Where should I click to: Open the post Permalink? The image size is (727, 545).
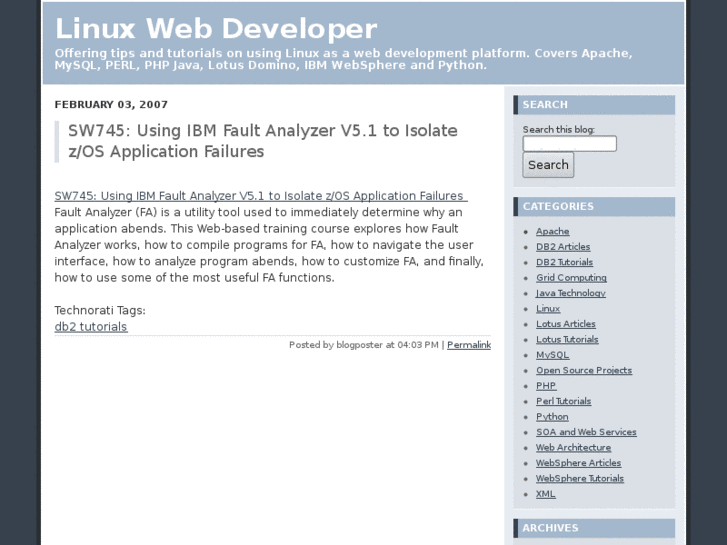[469, 345]
